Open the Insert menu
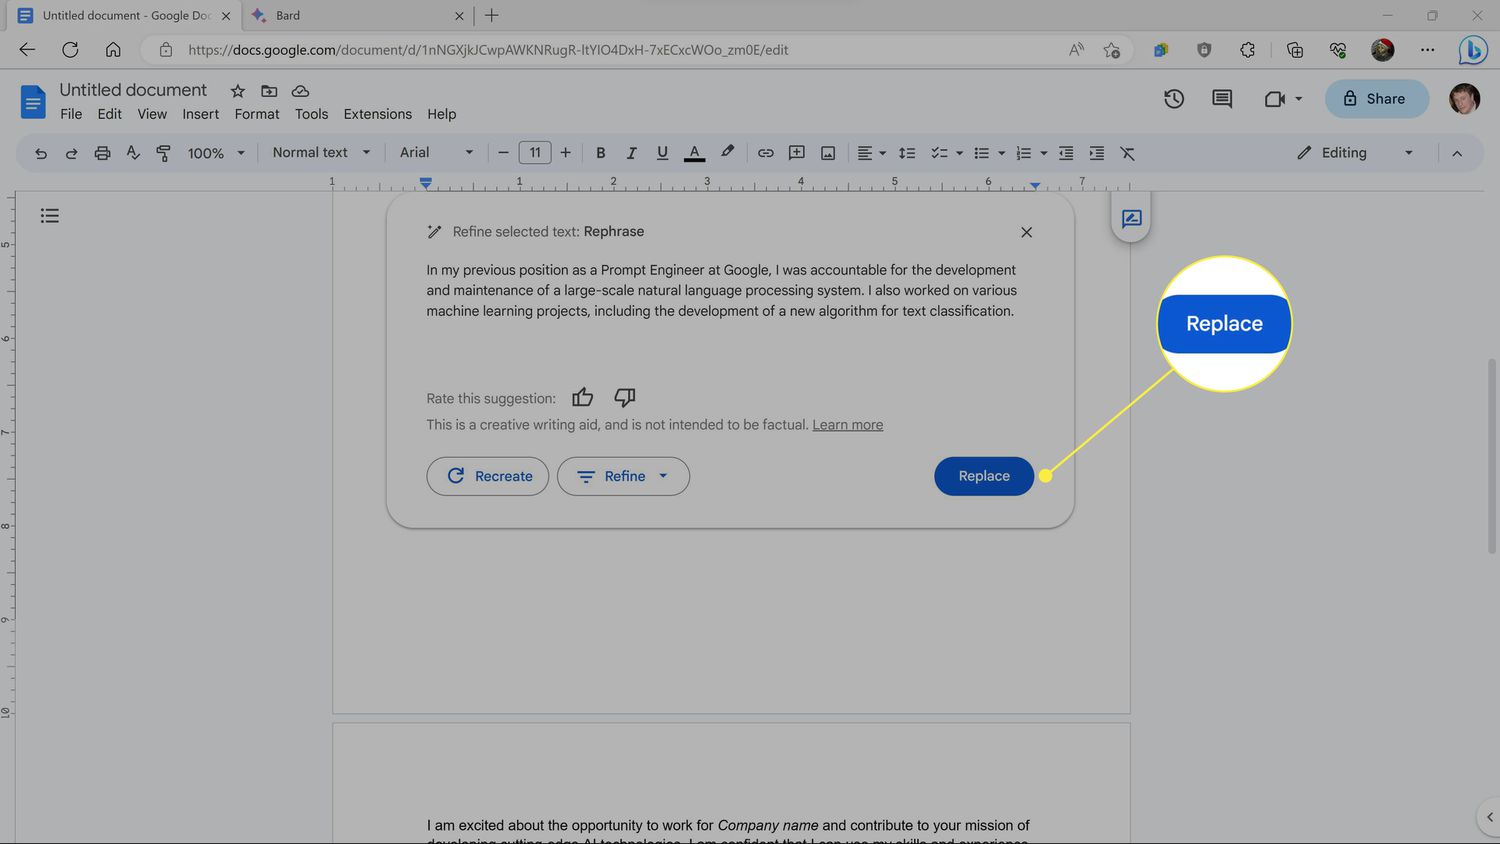This screenshot has width=1500, height=844. tap(200, 114)
